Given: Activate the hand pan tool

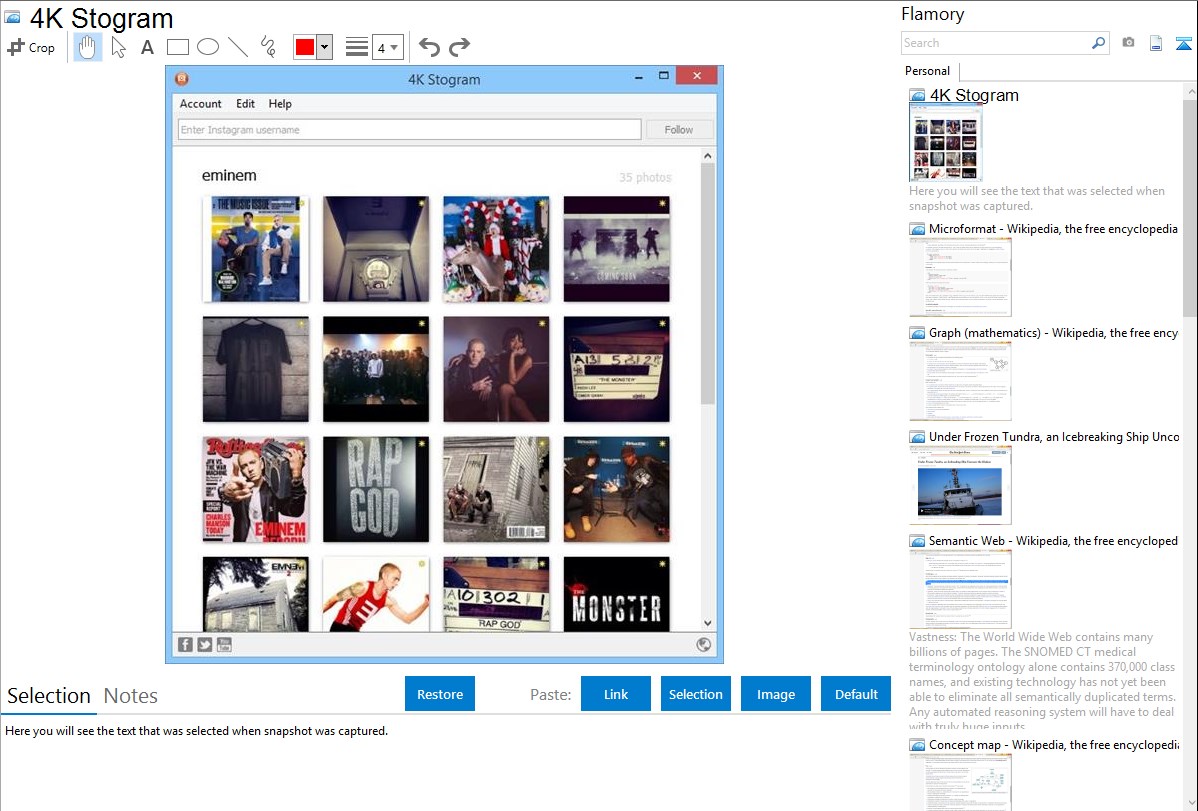Looking at the screenshot, I should tap(87, 47).
